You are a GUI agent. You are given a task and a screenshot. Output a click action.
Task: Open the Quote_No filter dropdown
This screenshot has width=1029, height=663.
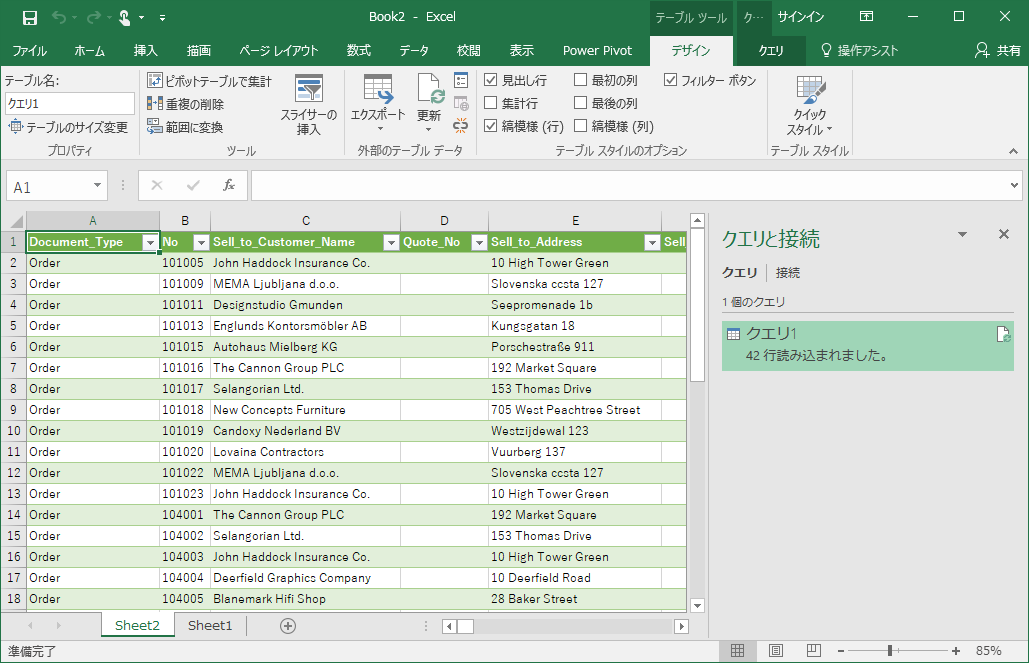click(479, 242)
